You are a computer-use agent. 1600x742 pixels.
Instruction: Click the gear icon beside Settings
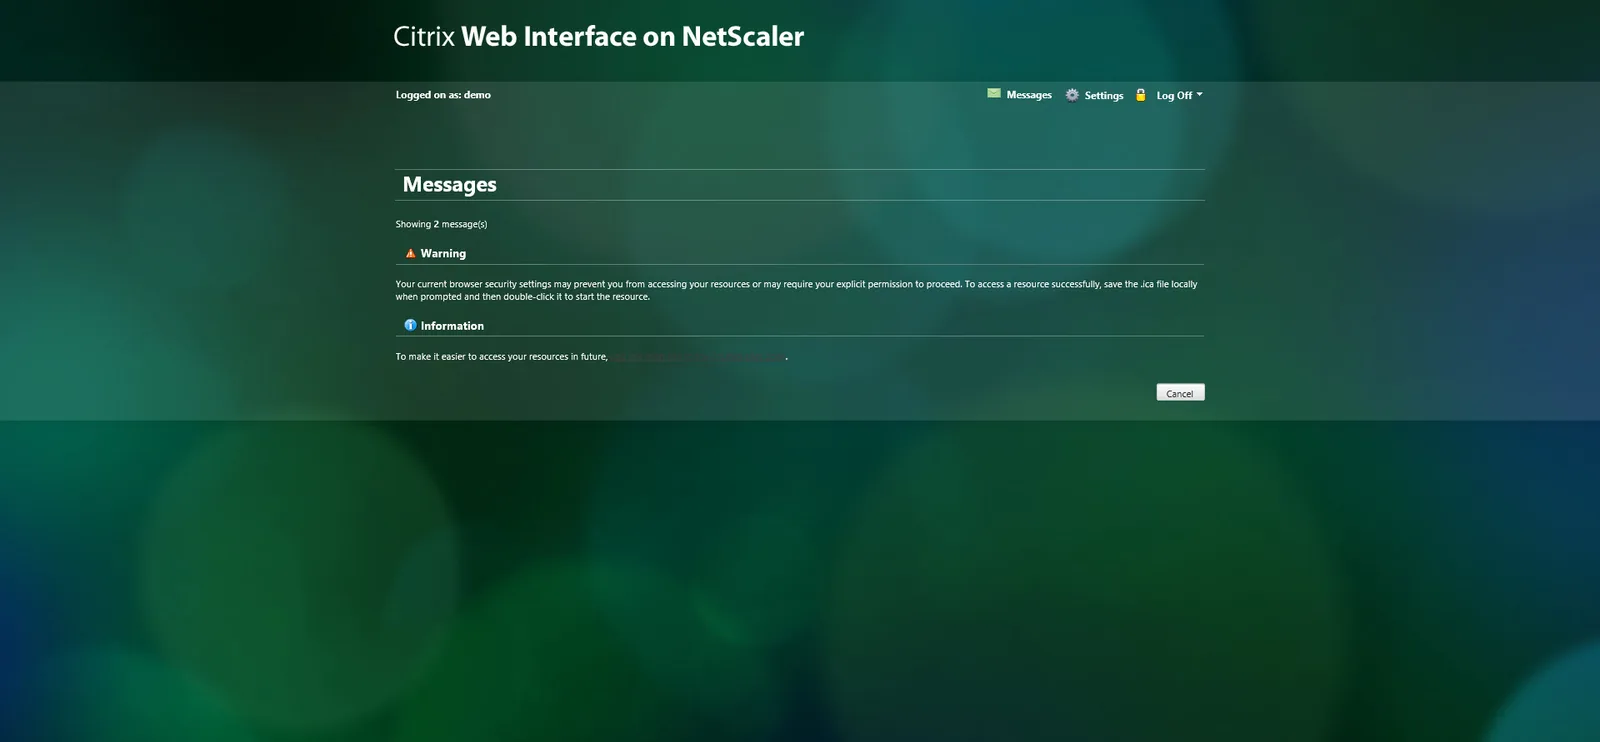pos(1072,95)
